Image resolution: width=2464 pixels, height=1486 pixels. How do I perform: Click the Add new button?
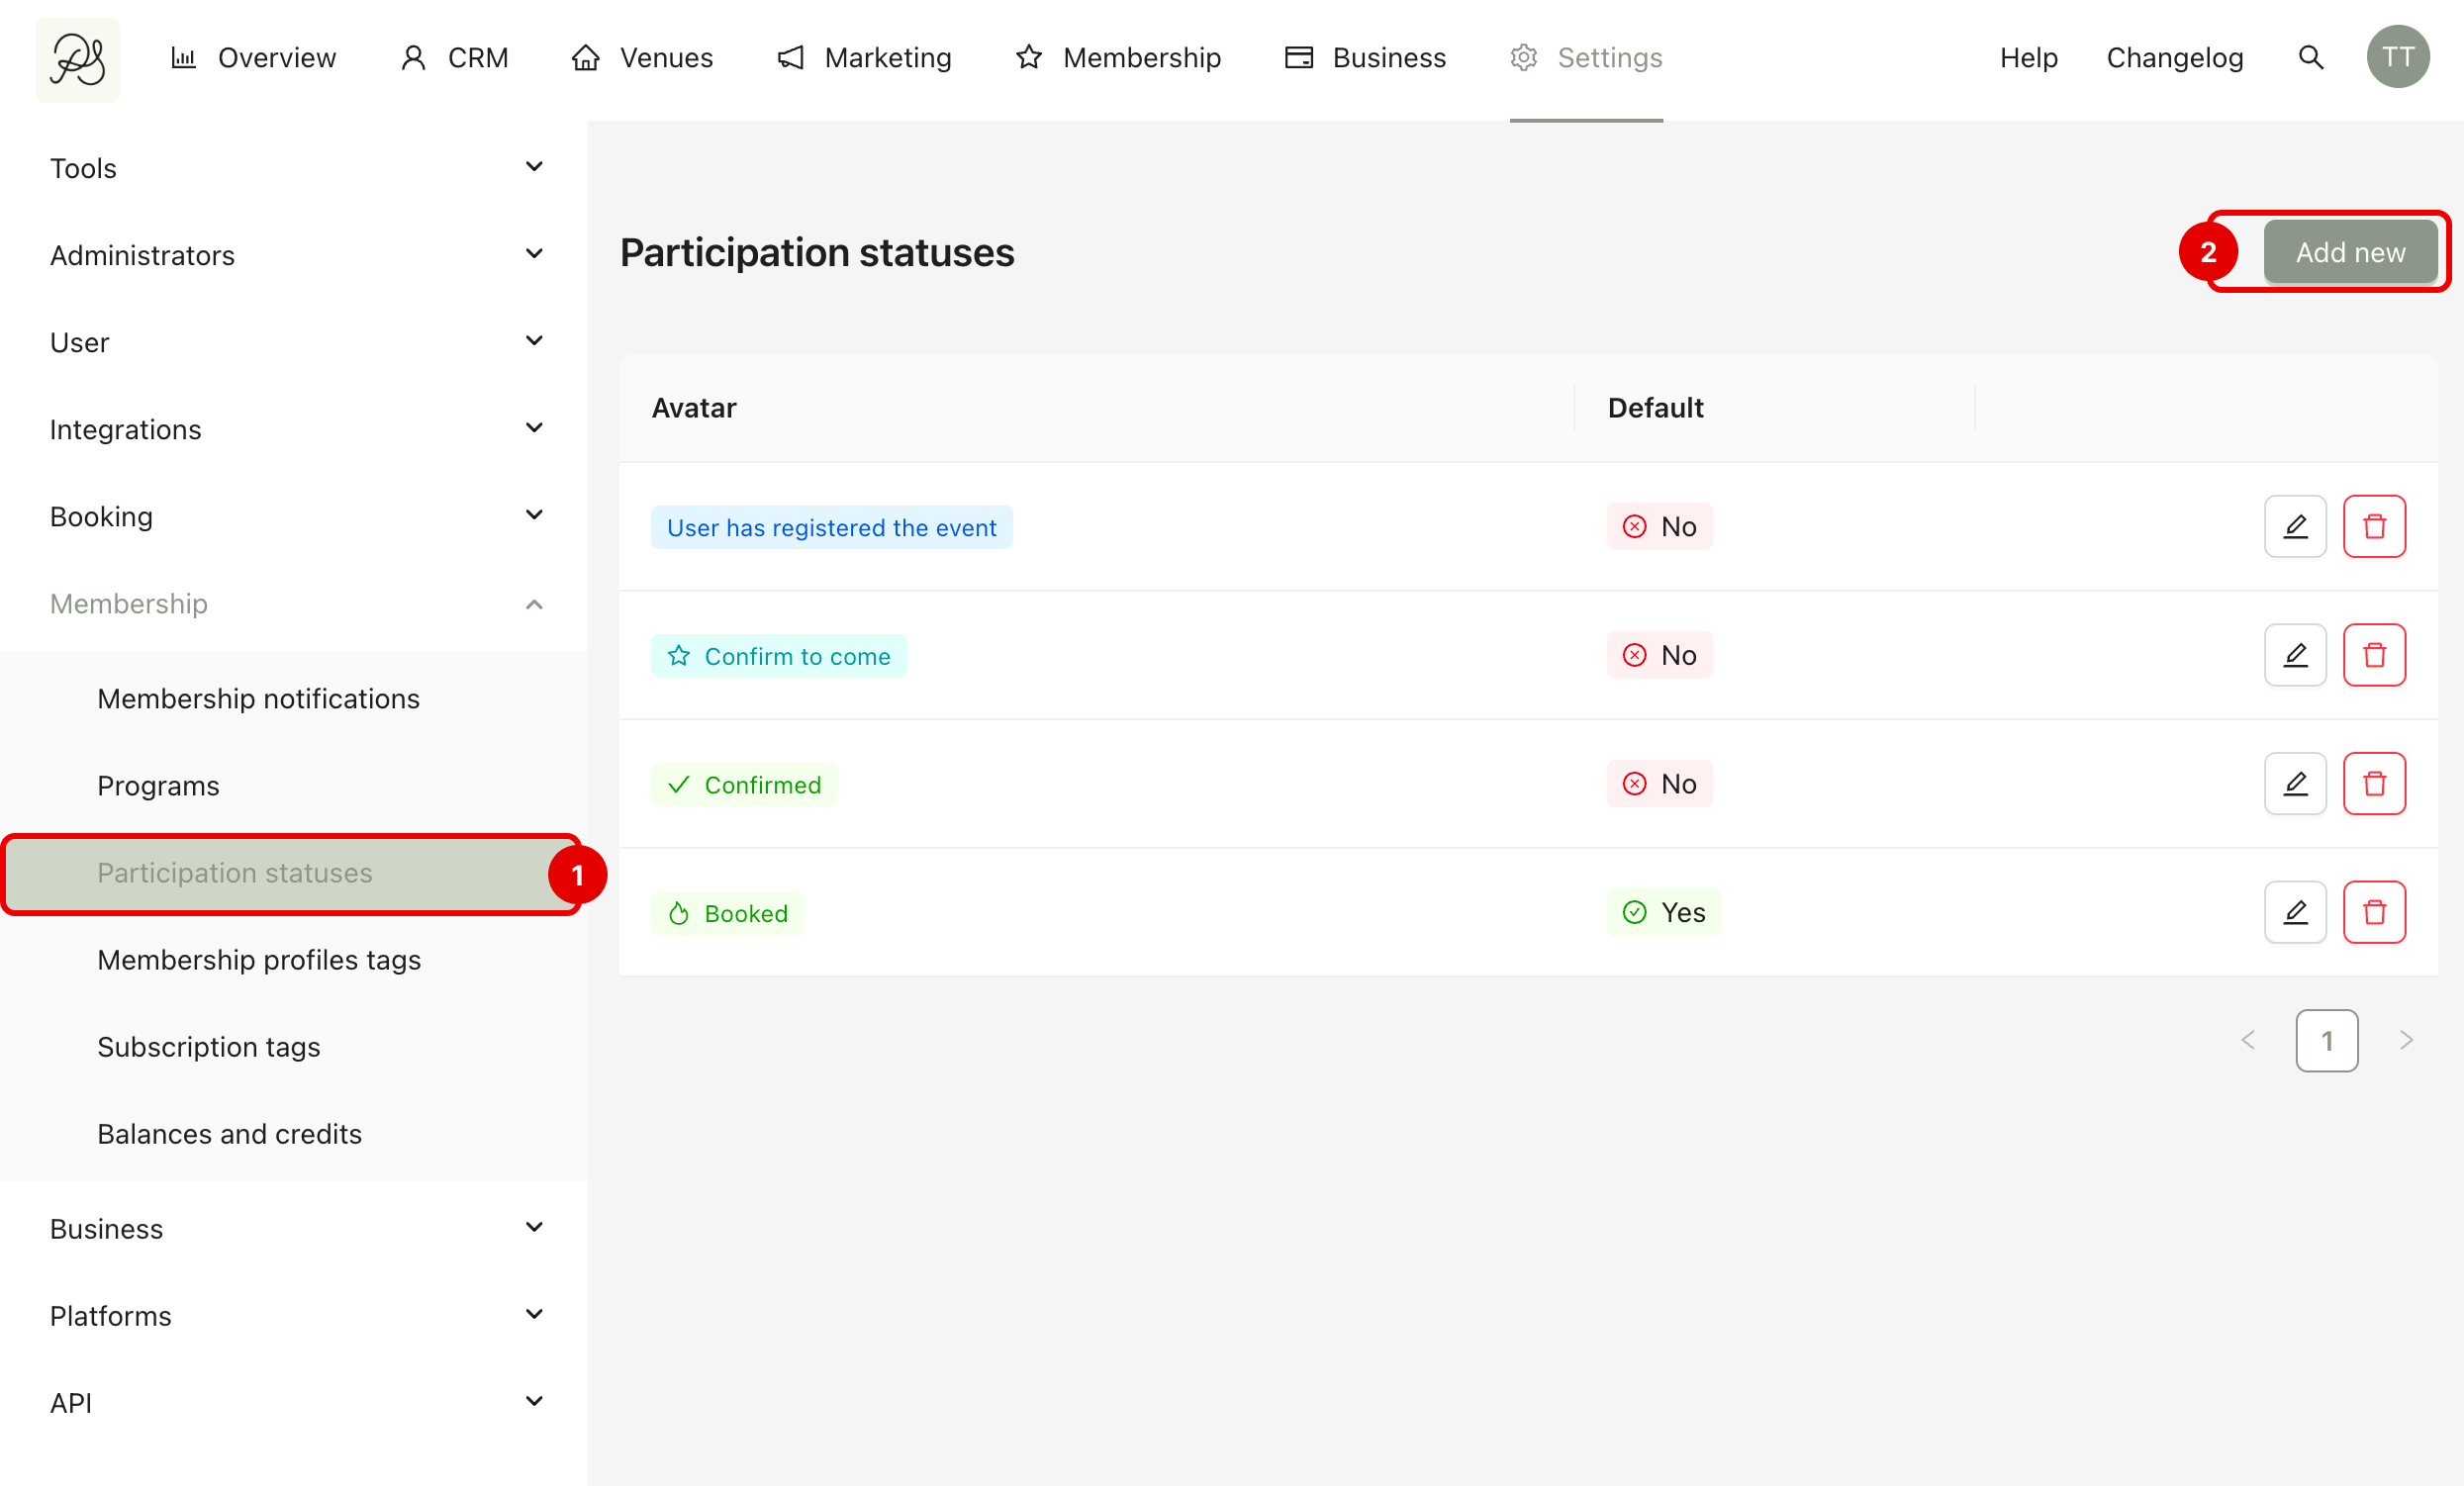2349,252
